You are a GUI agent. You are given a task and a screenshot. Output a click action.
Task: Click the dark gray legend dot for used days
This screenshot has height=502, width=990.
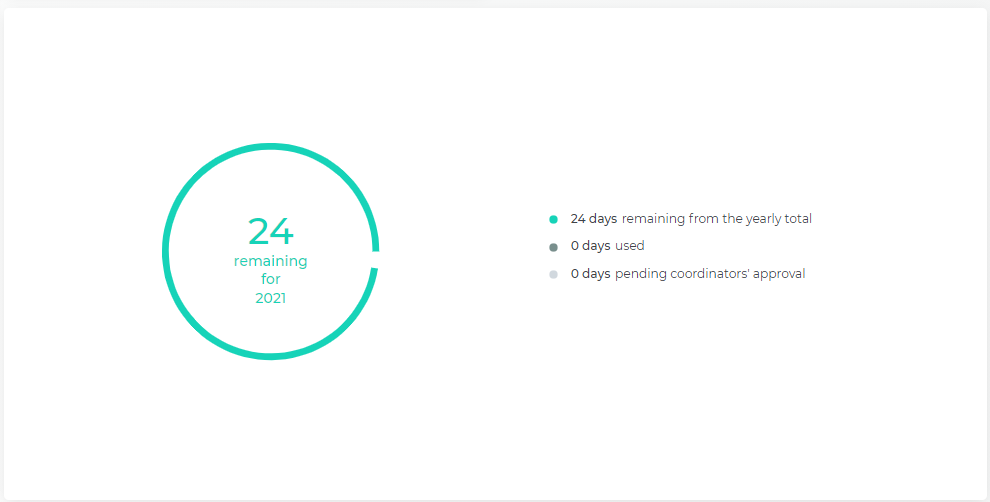(x=553, y=247)
